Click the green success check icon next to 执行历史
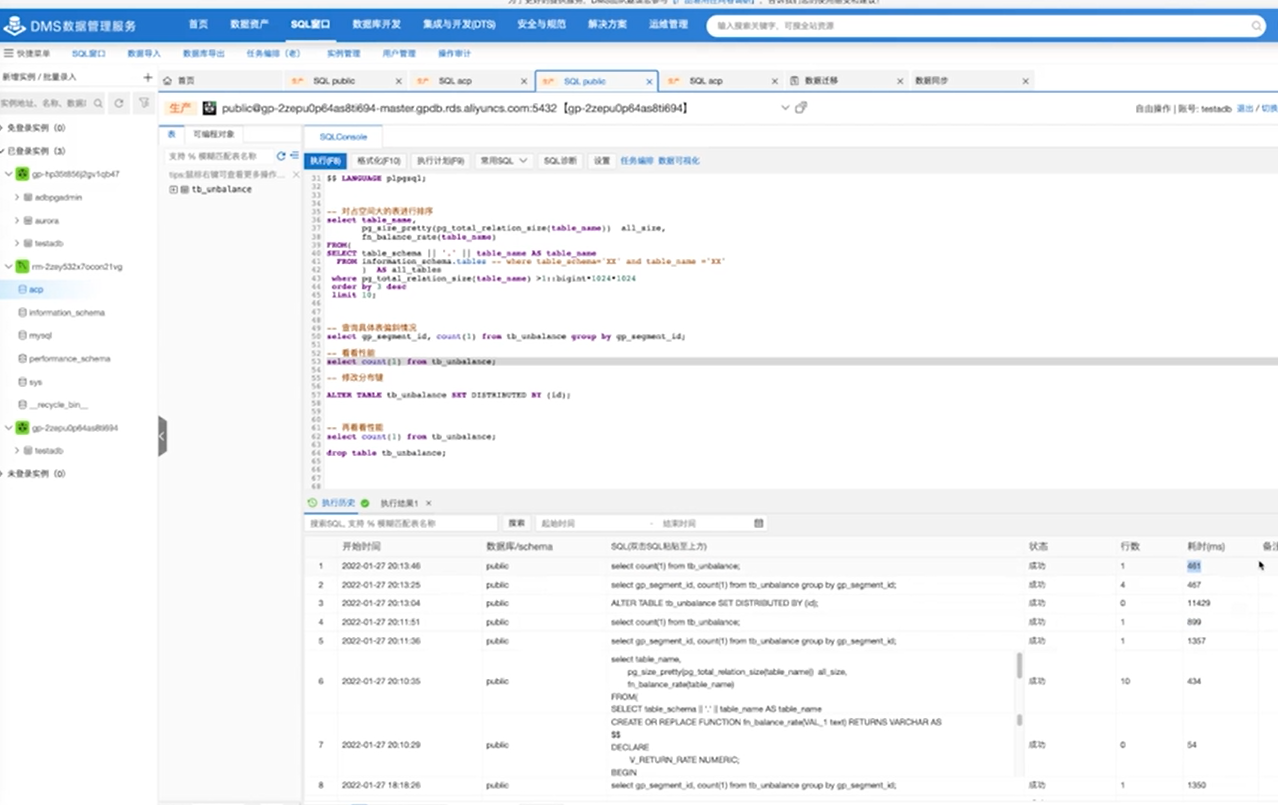The image size is (1278, 805). pos(365,503)
